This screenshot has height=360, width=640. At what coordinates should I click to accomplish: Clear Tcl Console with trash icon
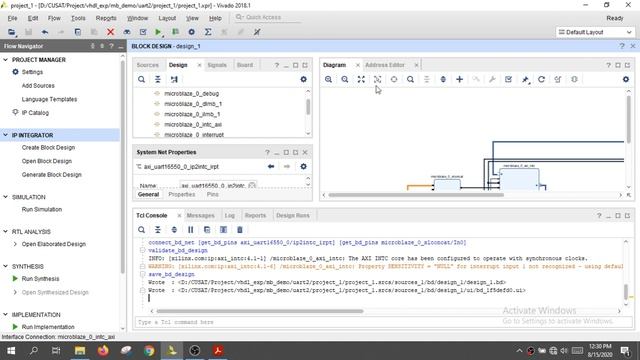(x=240, y=230)
